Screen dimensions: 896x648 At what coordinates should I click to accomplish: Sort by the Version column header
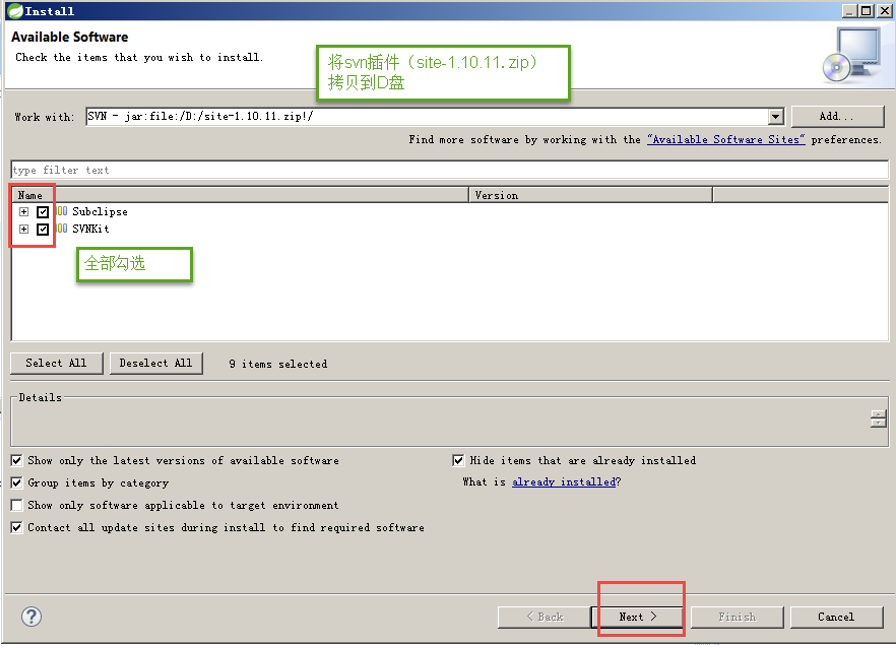click(x=591, y=195)
